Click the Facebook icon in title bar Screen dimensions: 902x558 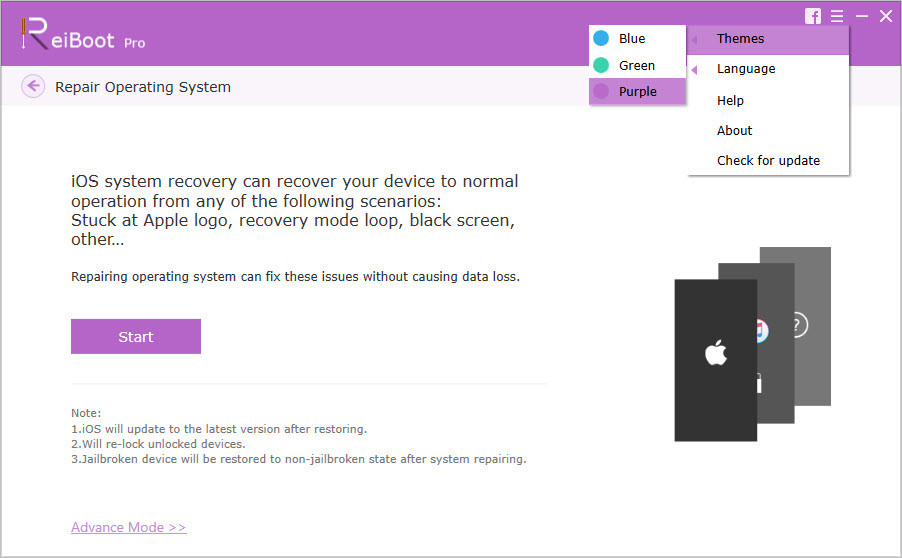[813, 16]
